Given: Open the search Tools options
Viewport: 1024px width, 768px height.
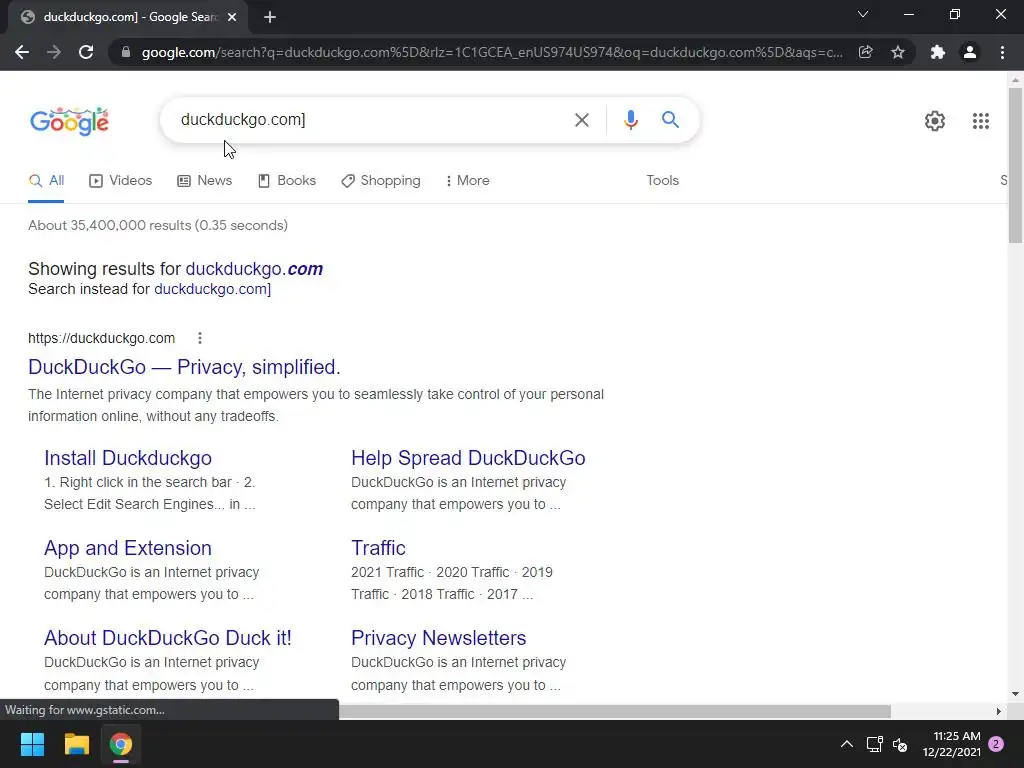Looking at the screenshot, I should (662, 181).
